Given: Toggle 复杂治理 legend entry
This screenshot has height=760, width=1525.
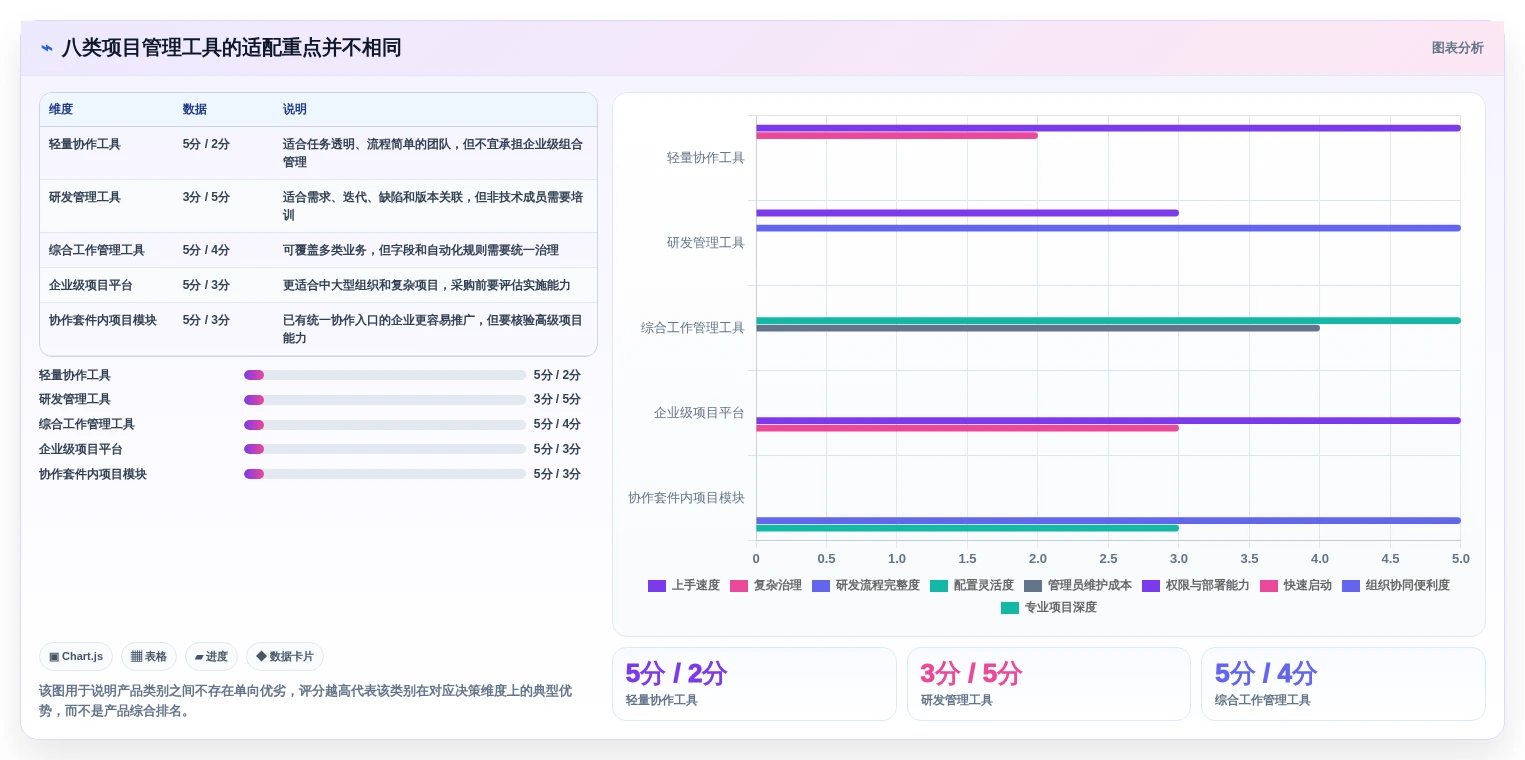Looking at the screenshot, I should click(x=766, y=586).
